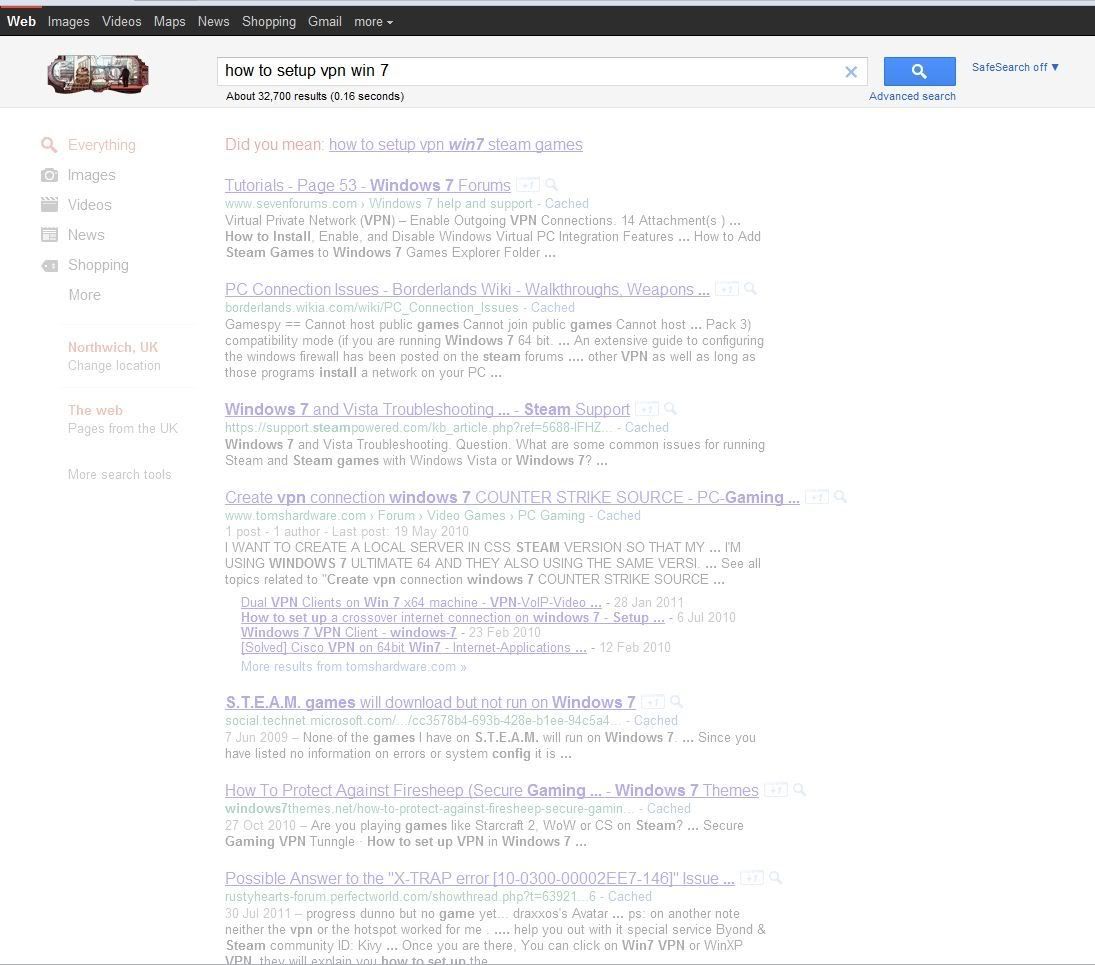The image size is (1095, 965).
Task: Preview the S.T.E.A.M. games result with its magnifier
Action: [676, 702]
